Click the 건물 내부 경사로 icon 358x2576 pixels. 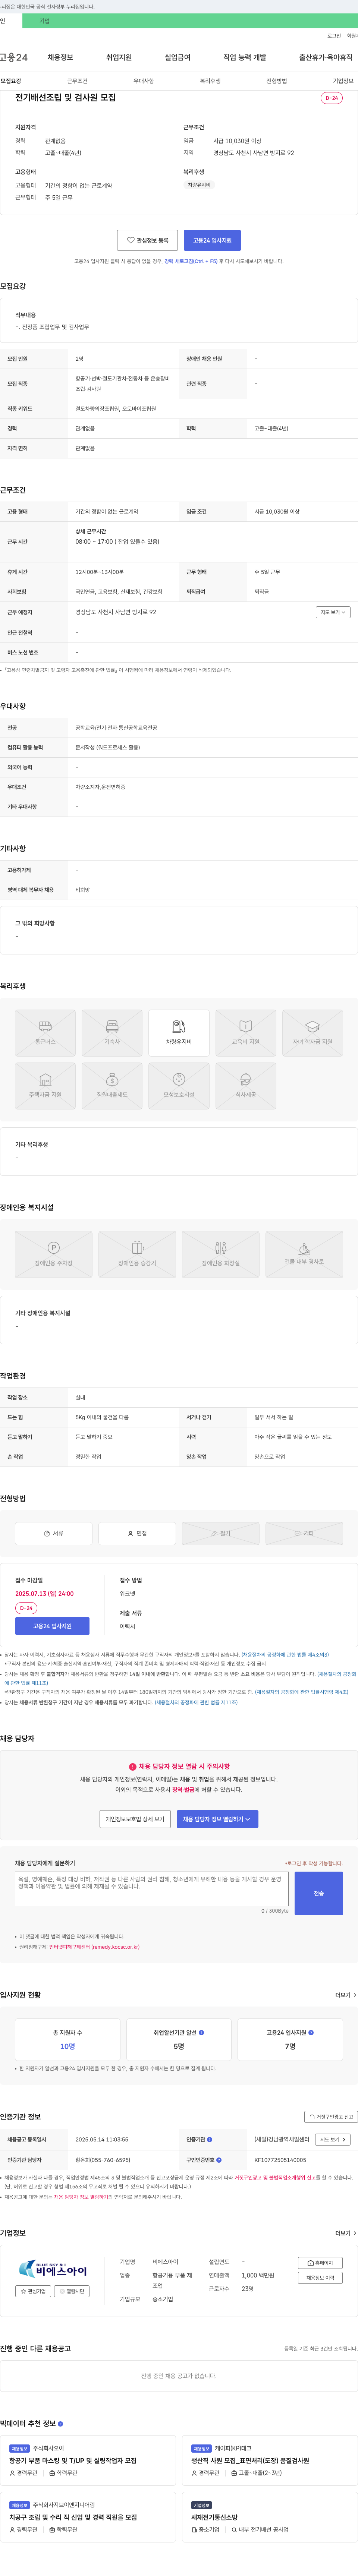click(304, 1254)
